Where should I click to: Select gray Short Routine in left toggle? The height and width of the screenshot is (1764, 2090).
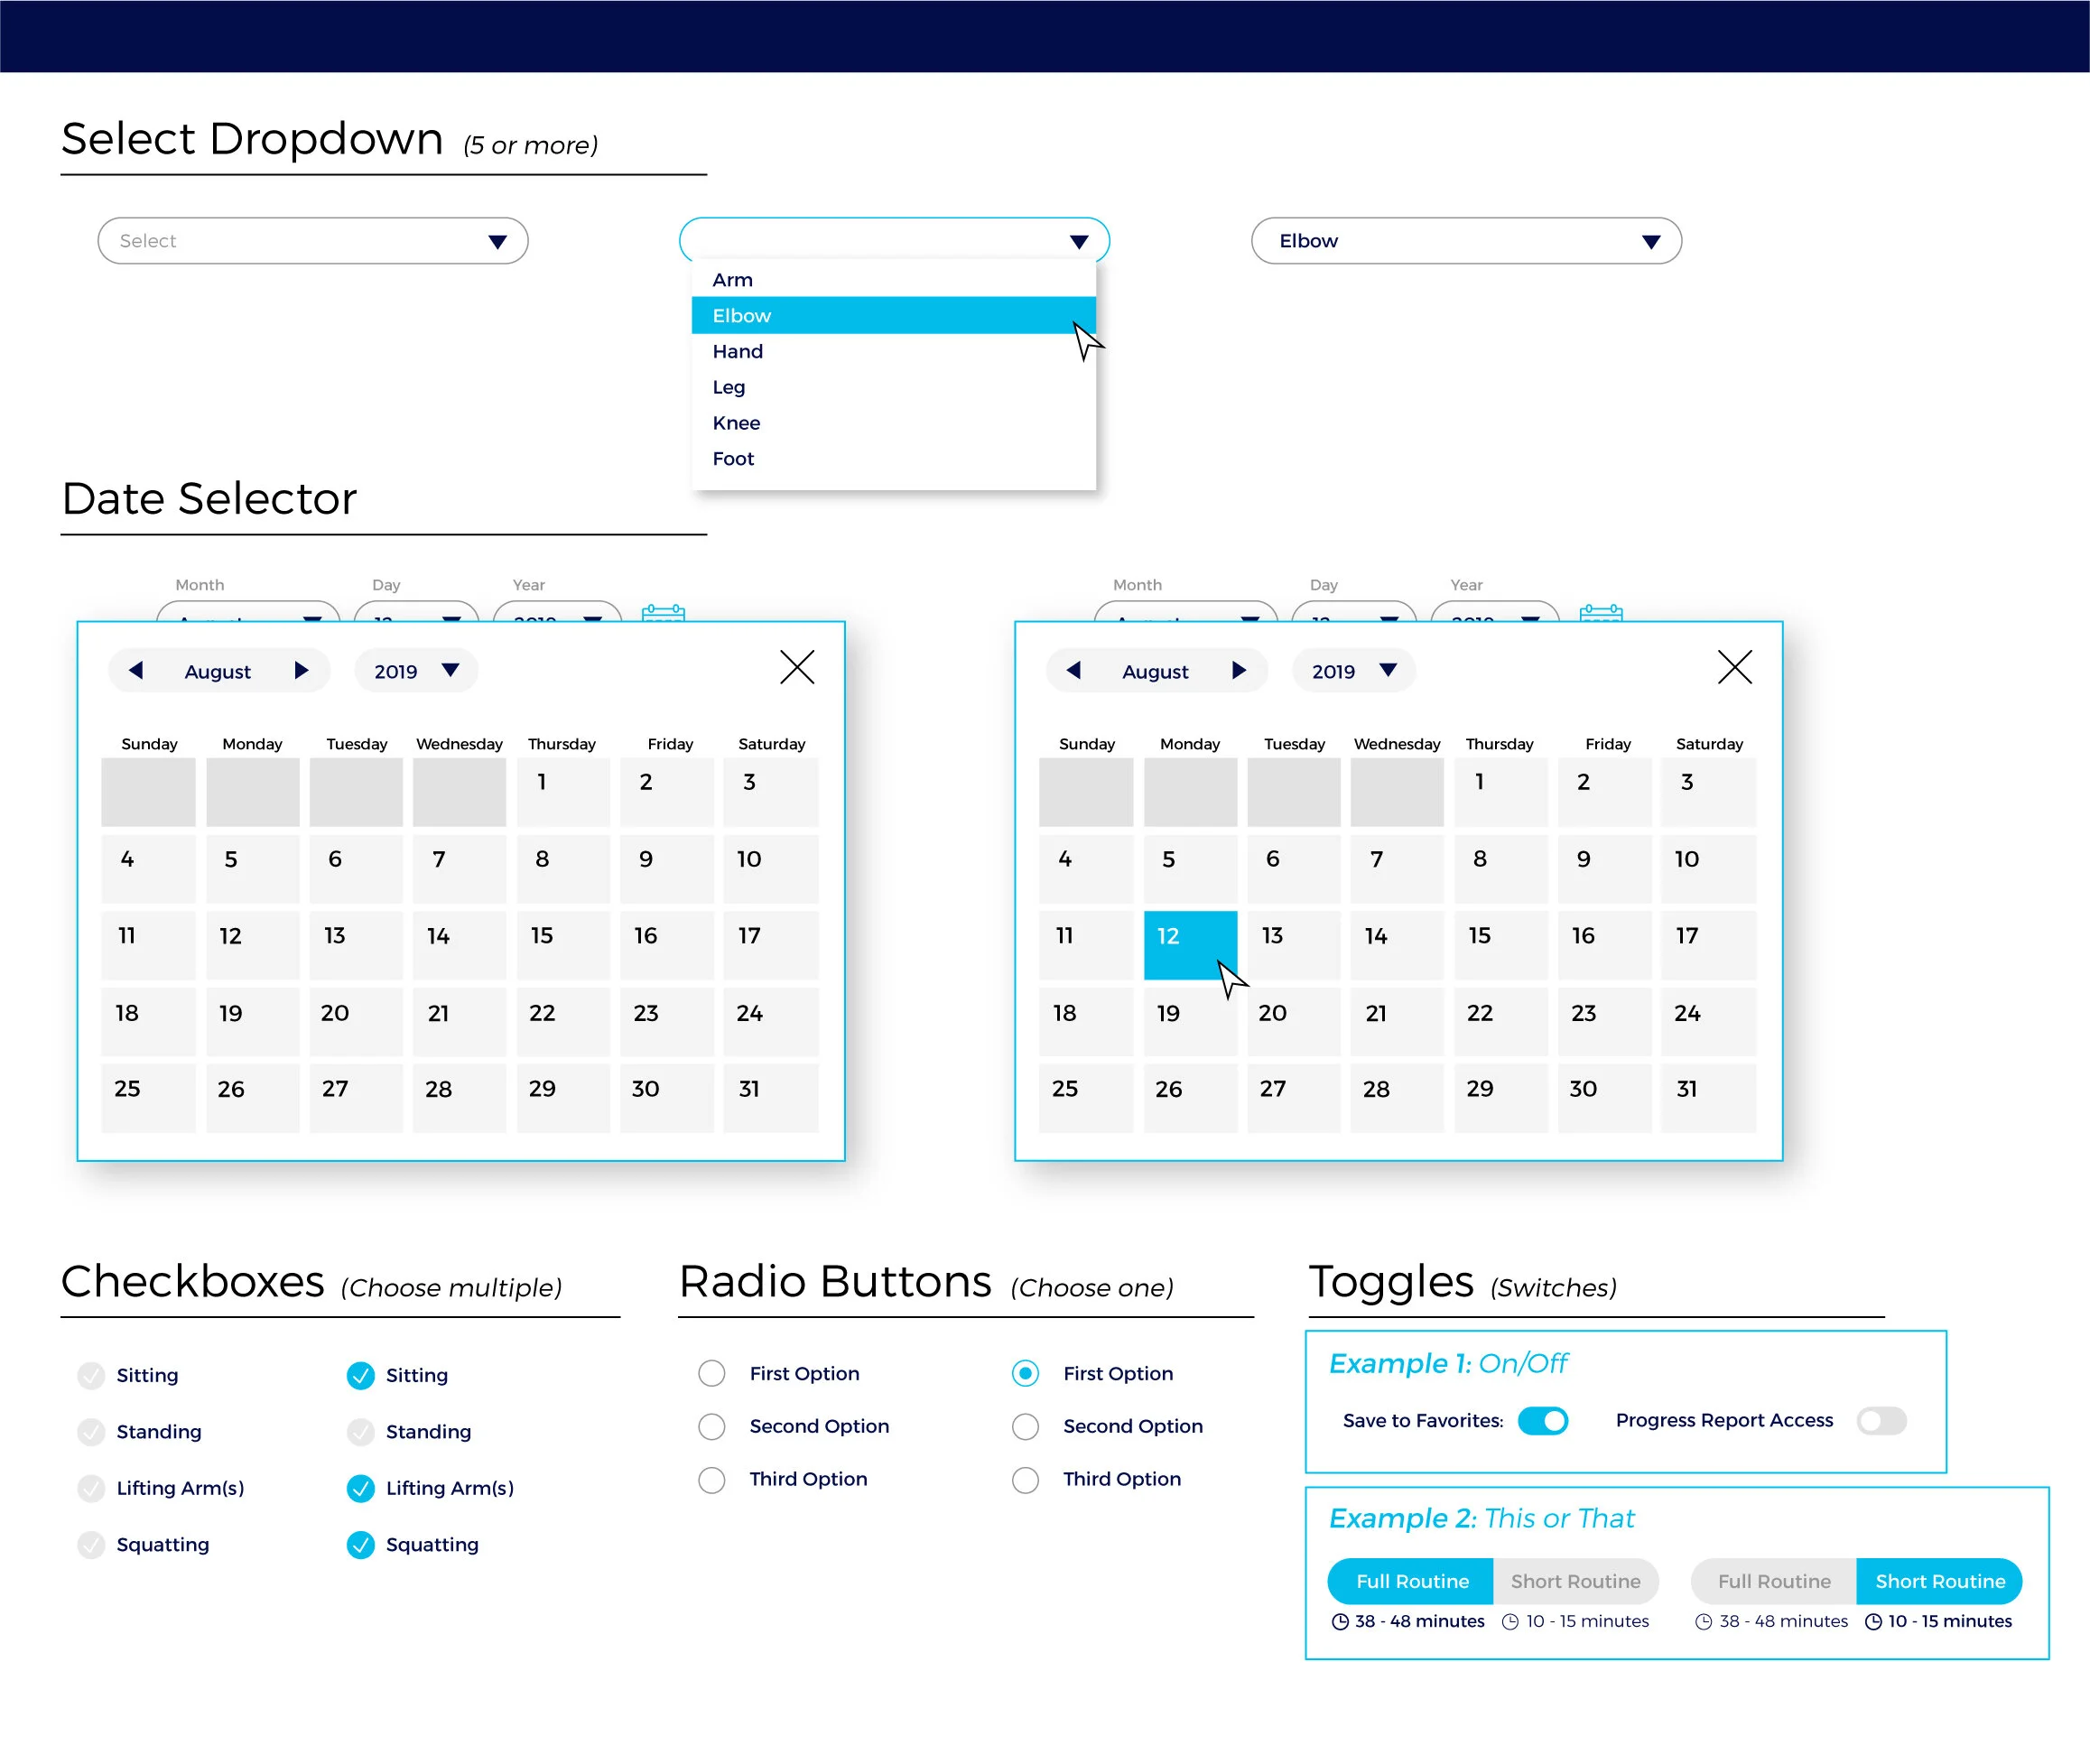1575,1581
